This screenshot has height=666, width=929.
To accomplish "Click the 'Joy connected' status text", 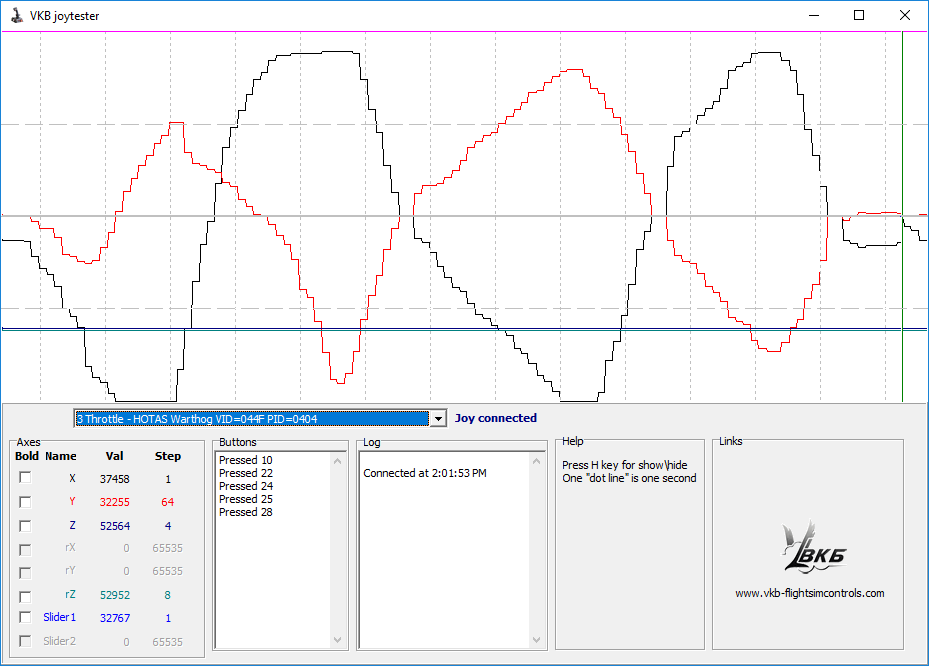I will 495,418.
